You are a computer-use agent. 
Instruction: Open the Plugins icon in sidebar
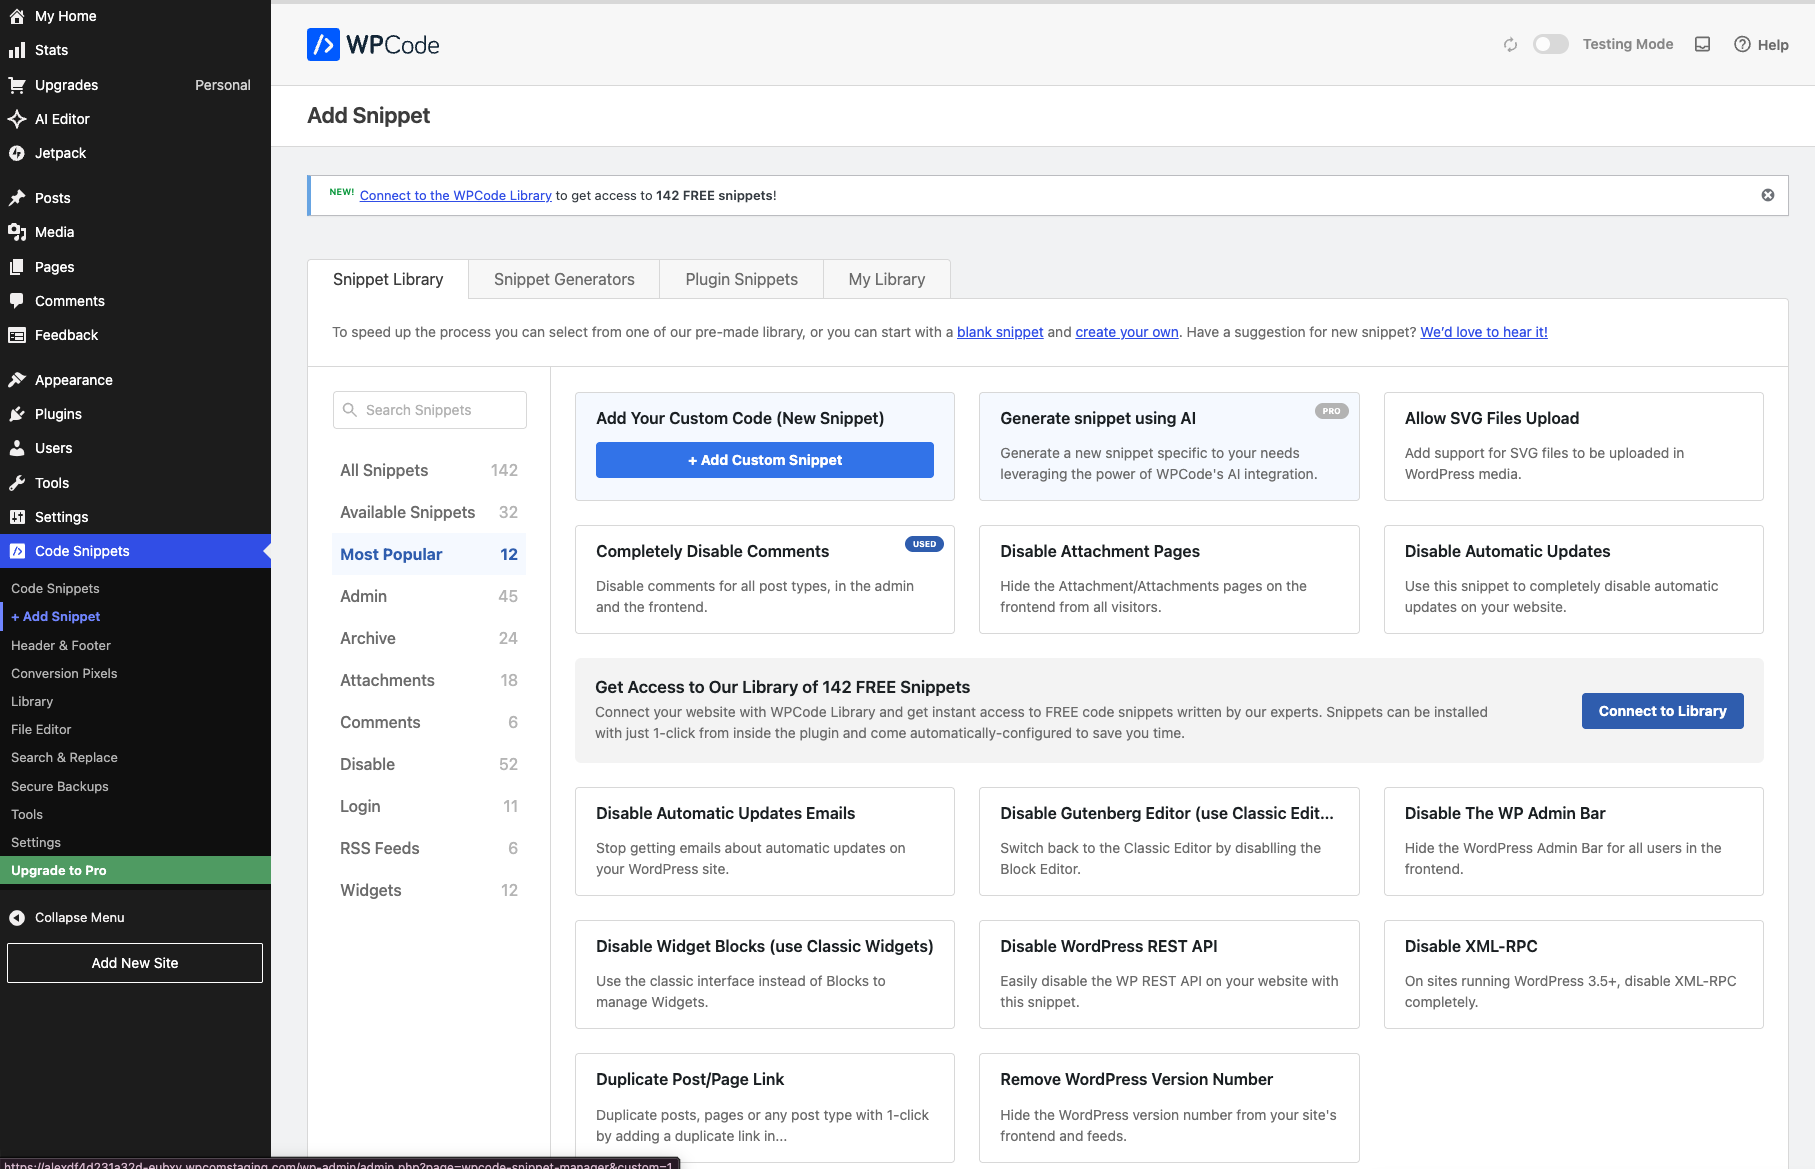click(18, 413)
